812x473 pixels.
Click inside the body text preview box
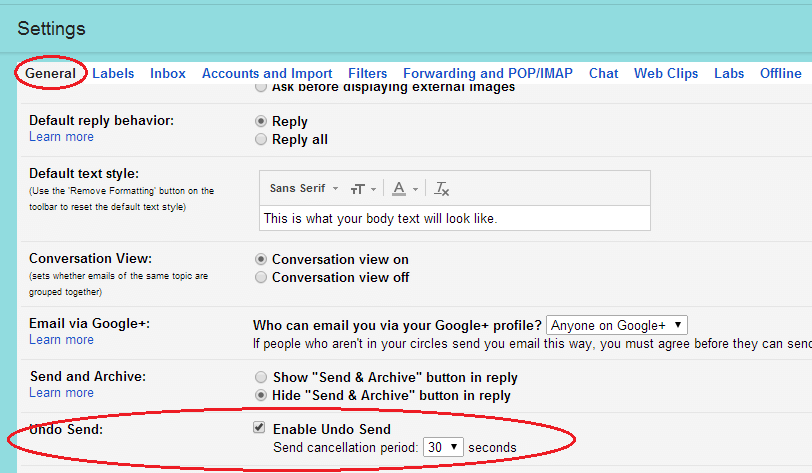click(454, 218)
